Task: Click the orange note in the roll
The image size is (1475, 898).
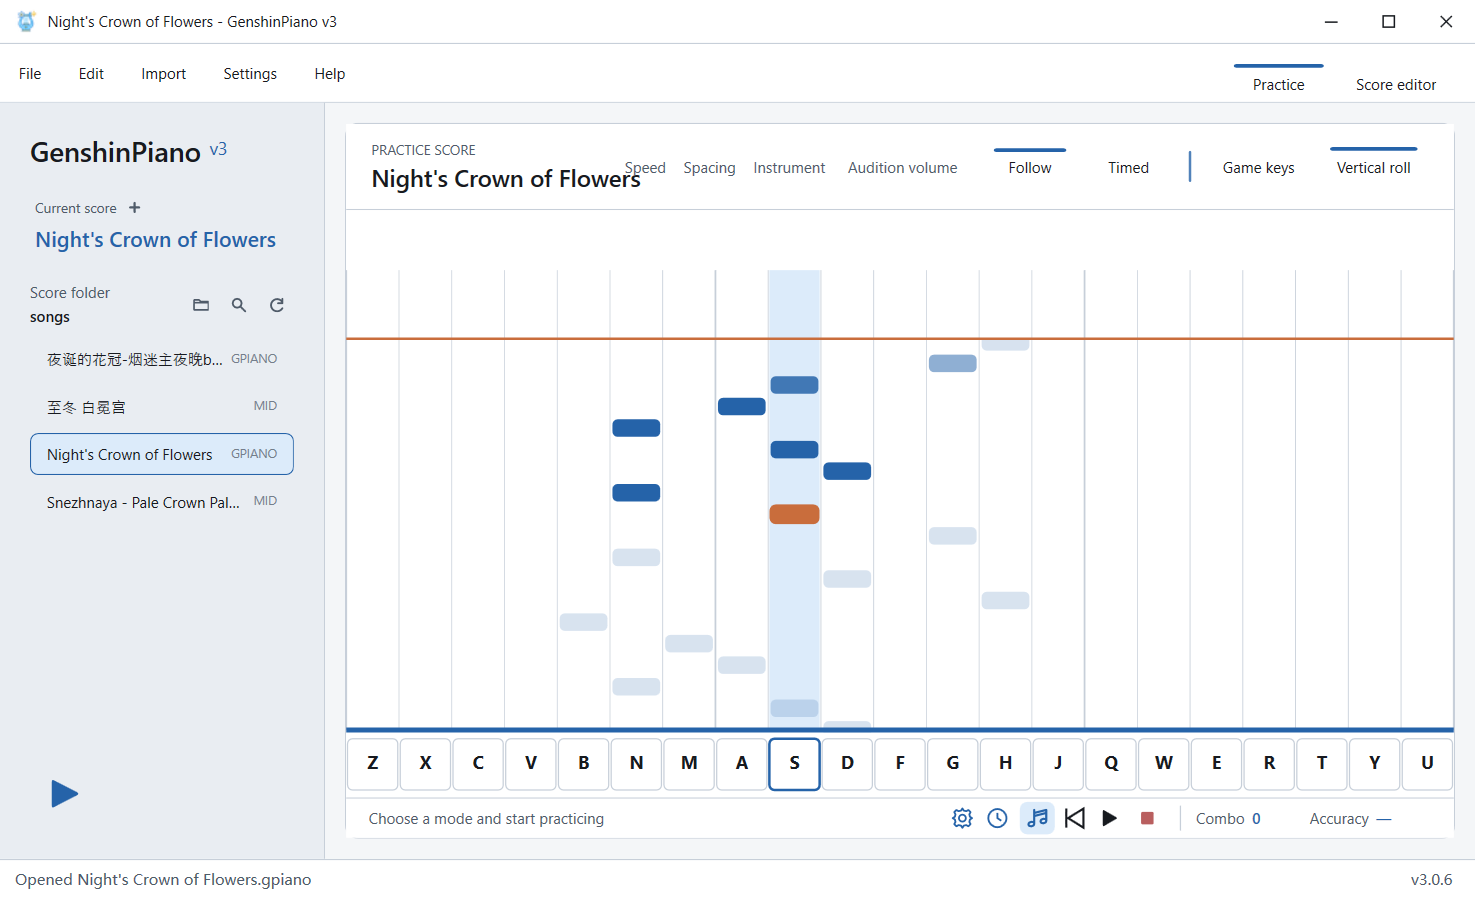Action: (x=794, y=514)
